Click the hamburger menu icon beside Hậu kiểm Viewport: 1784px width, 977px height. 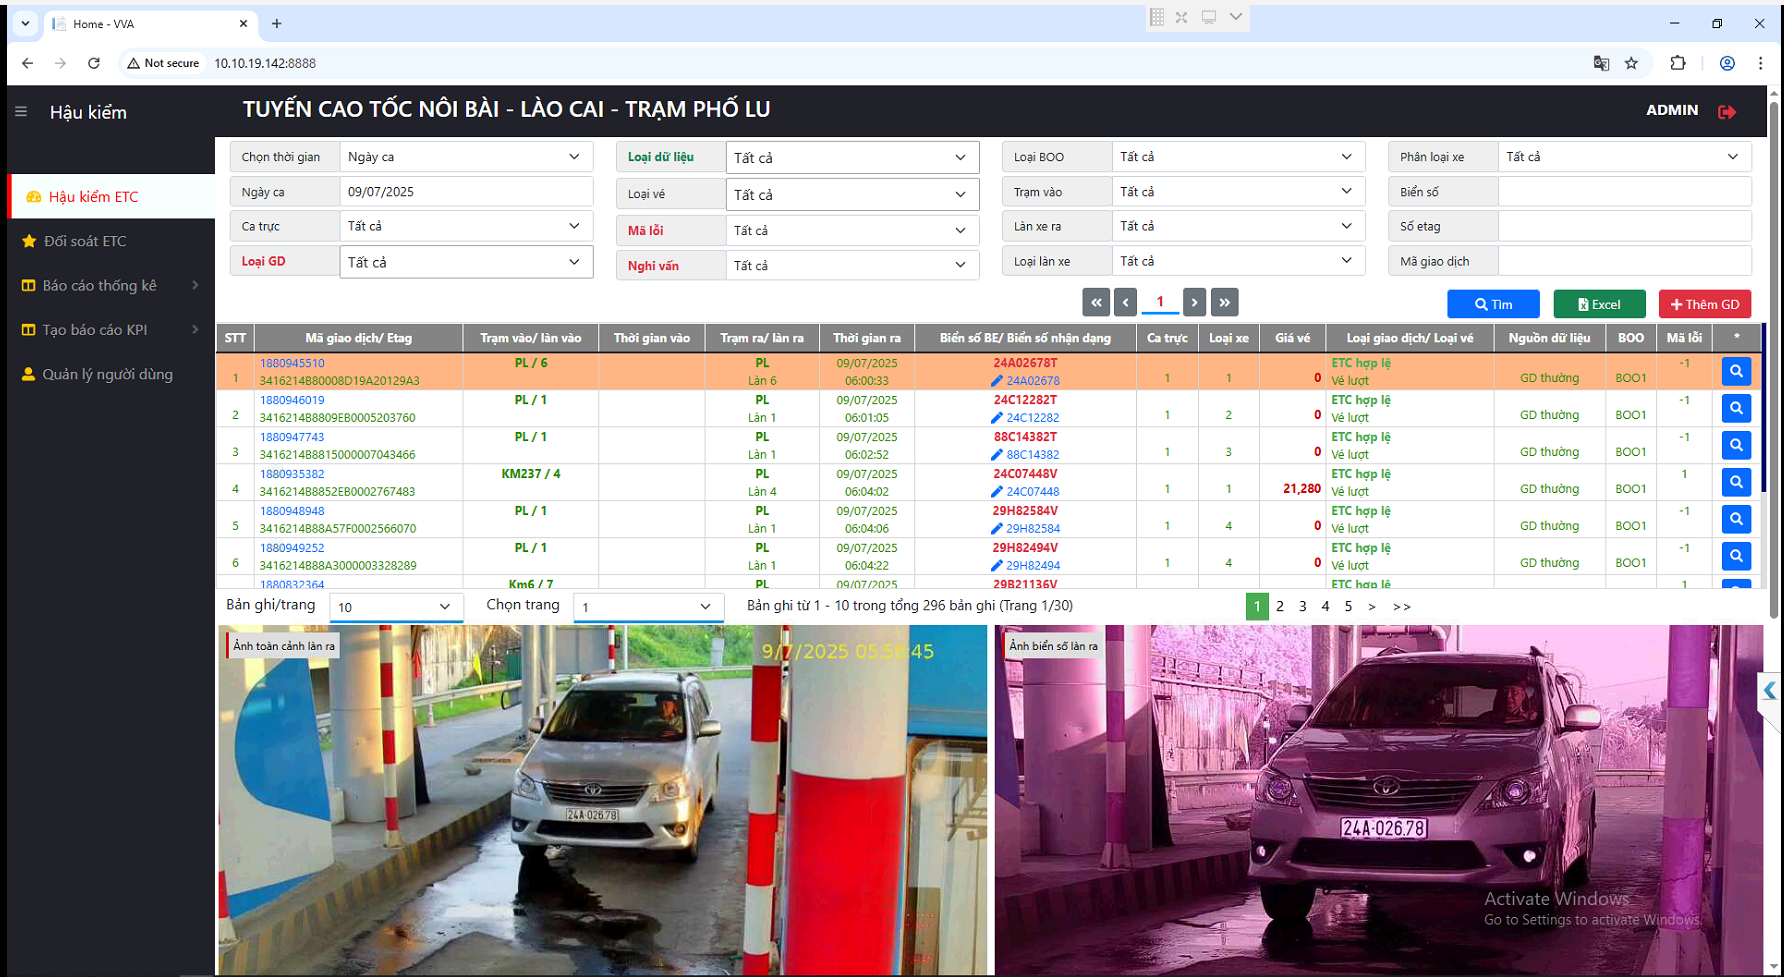coord(21,112)
